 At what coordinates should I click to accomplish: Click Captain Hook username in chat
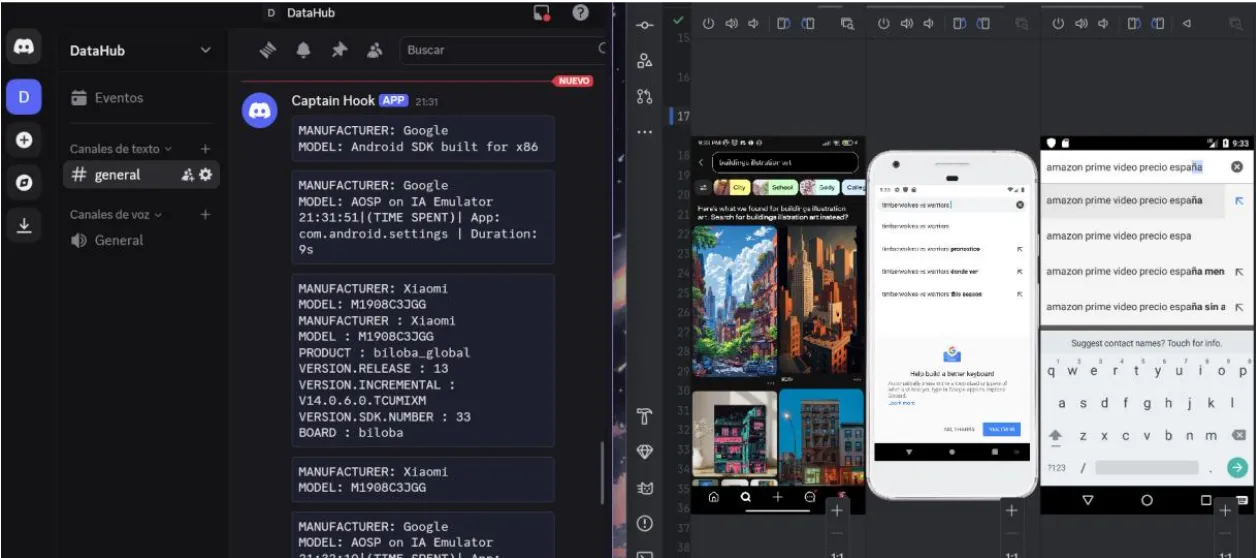coord(333,100)
